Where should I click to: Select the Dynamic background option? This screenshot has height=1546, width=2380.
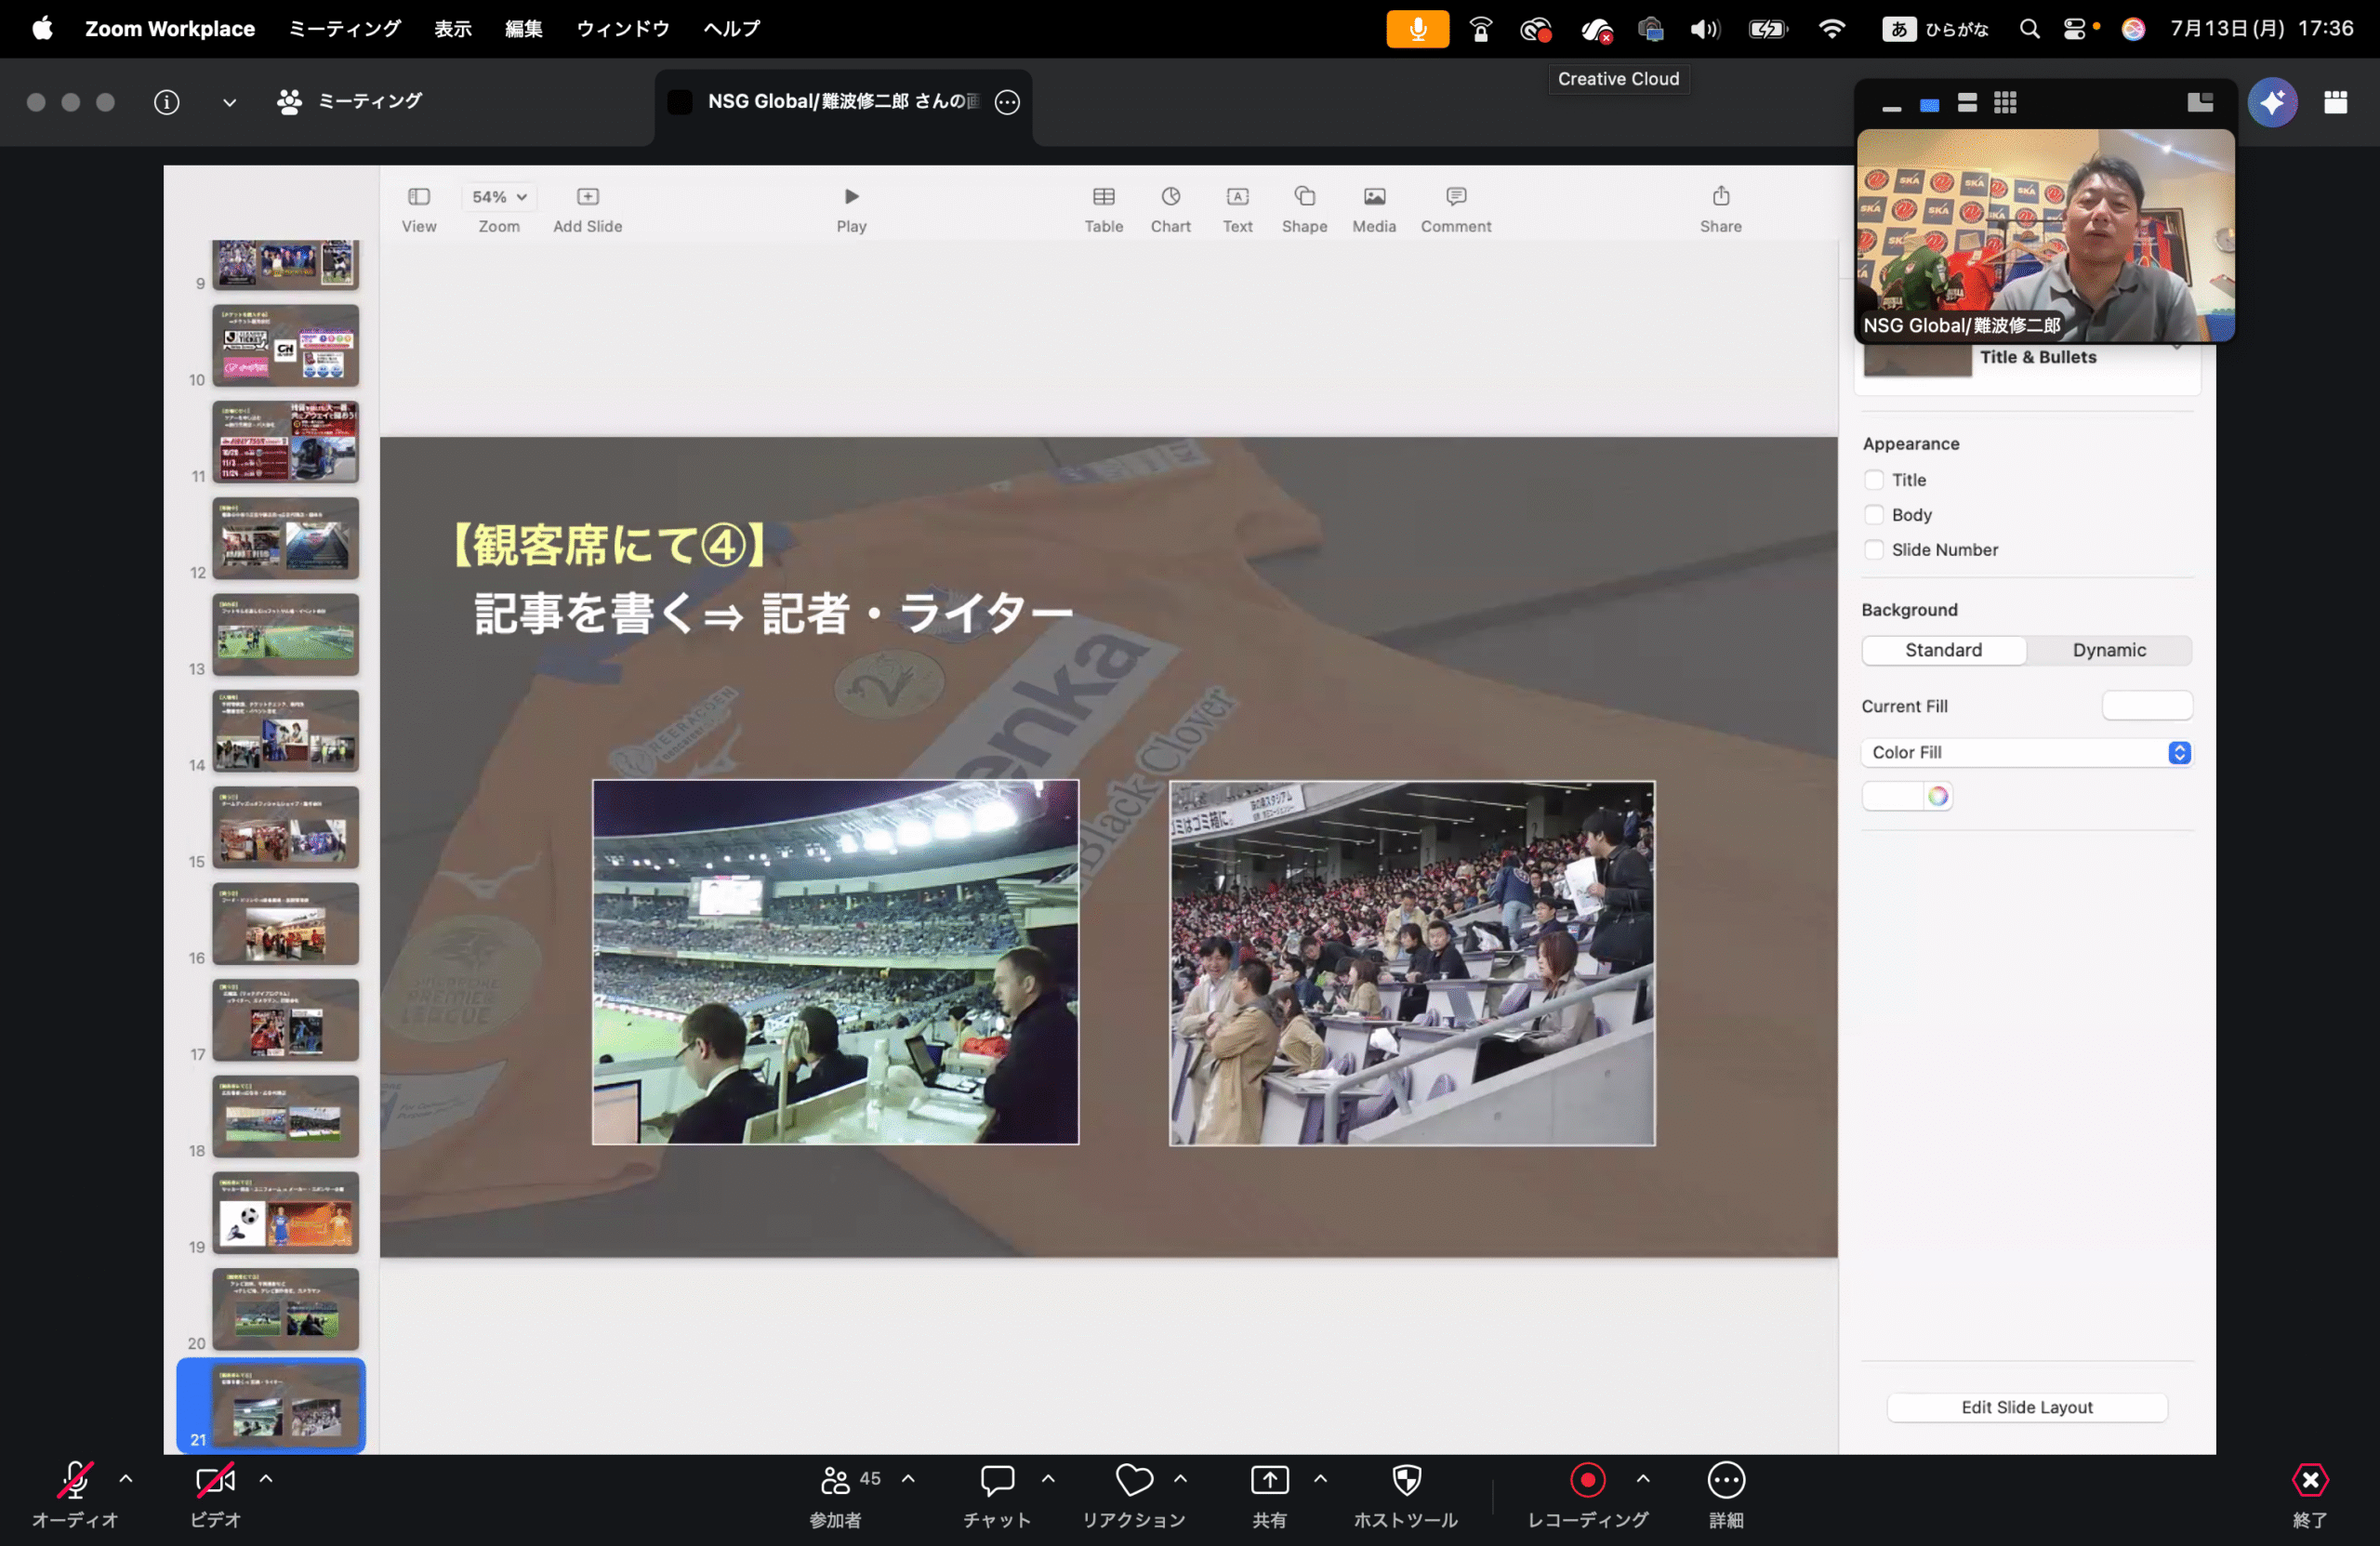[2109, 650]
